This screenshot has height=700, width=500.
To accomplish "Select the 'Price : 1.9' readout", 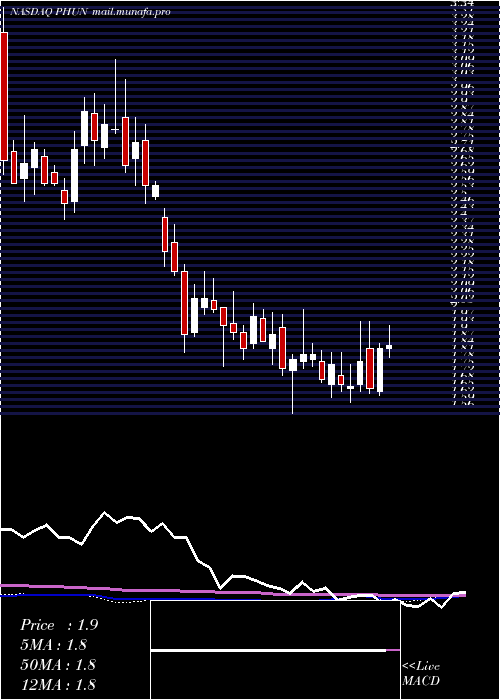I will click(x=59, y=625).
